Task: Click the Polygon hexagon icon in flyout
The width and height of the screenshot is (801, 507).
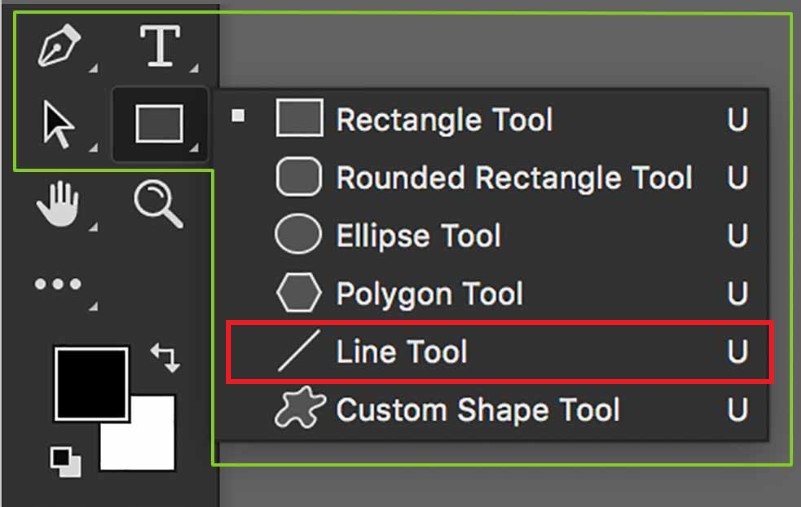Action: tap(298, 294)
